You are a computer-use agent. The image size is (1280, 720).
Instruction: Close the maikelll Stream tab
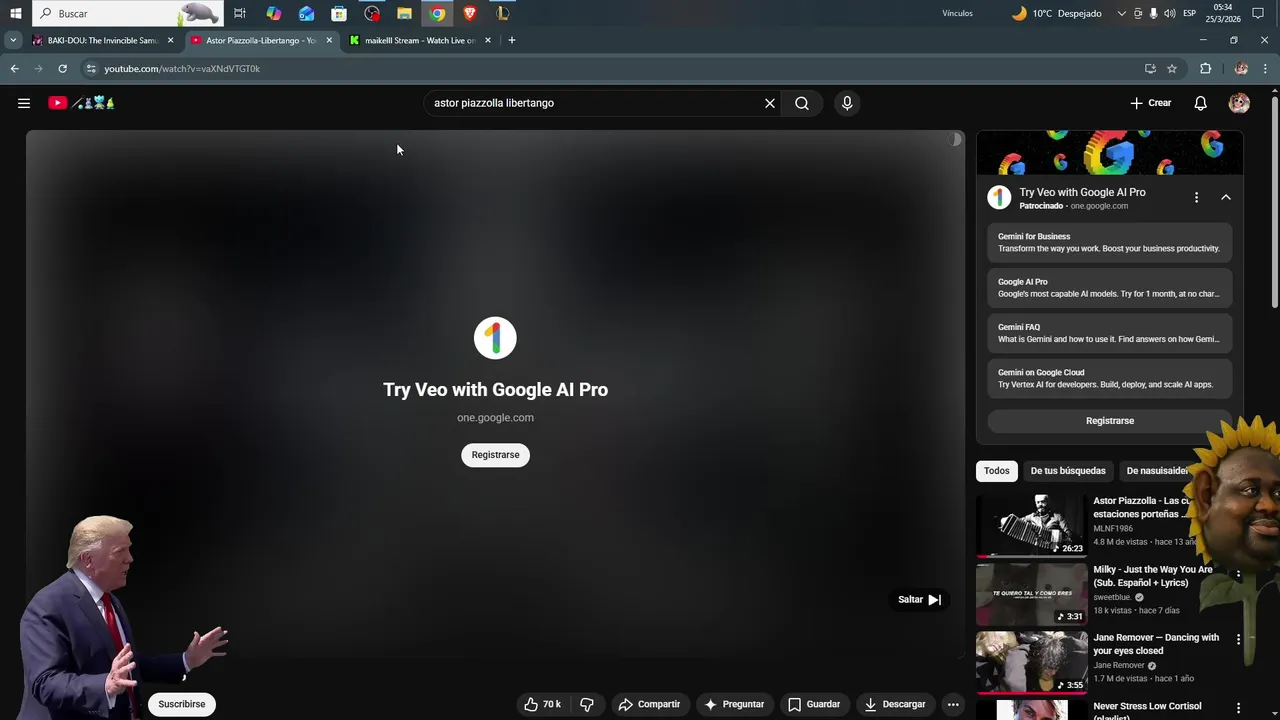point(488,40)
